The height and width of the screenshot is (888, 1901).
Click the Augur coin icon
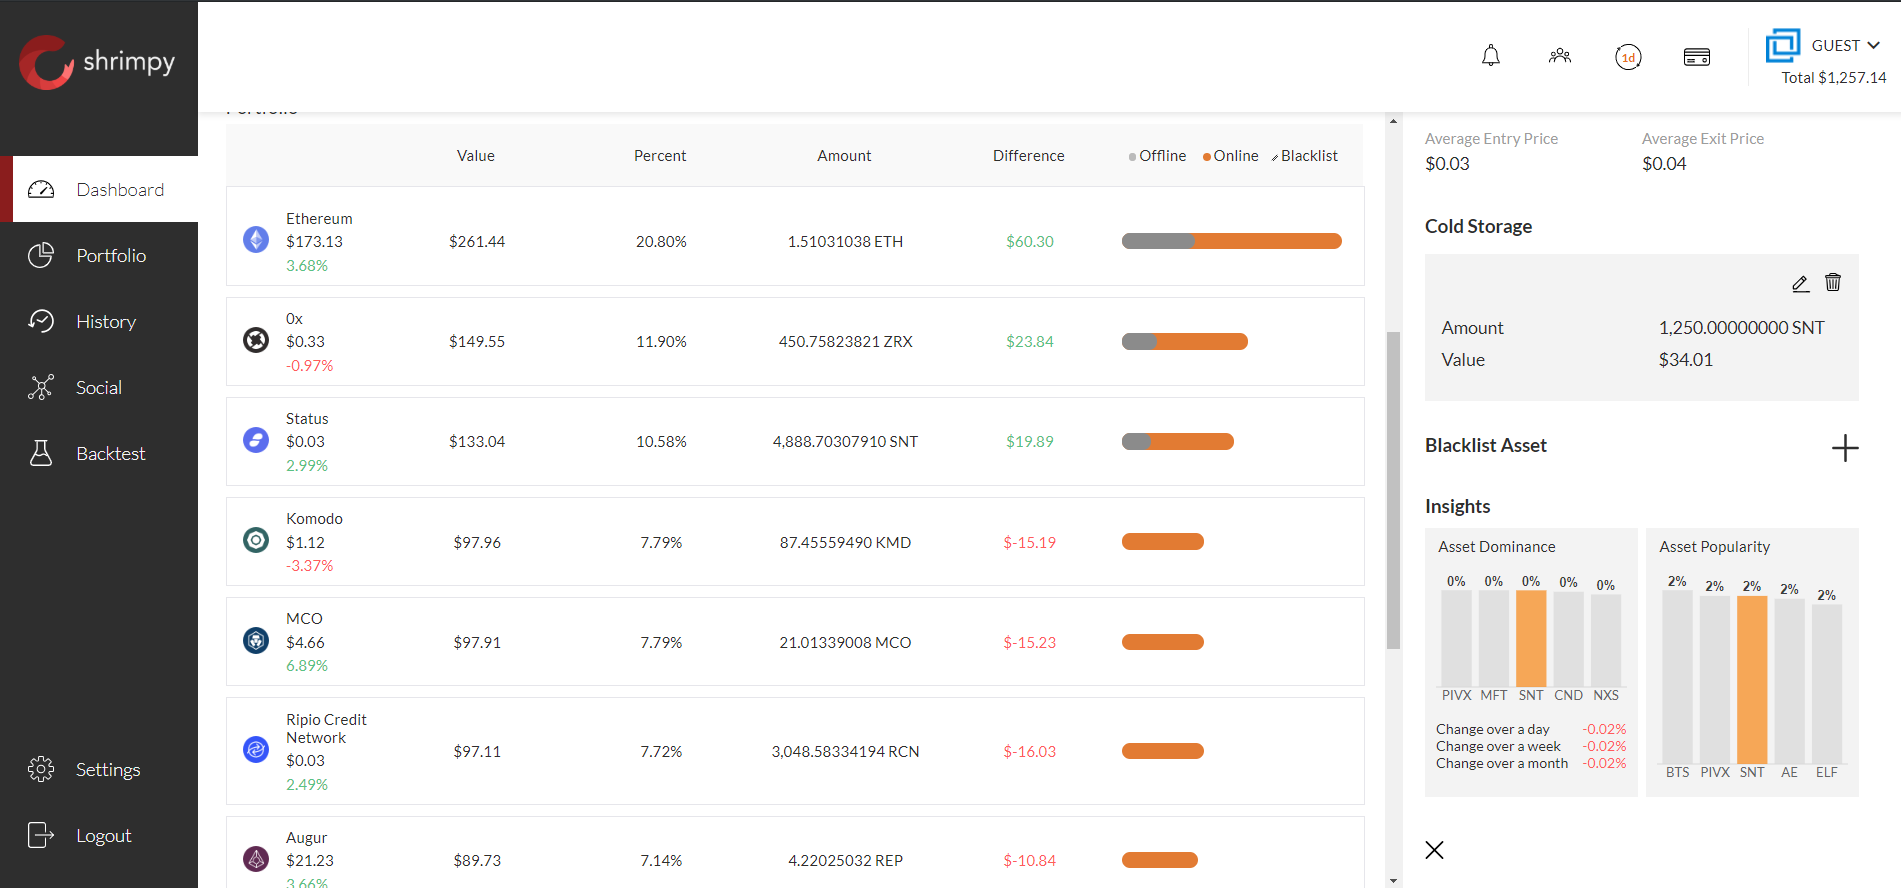coord(256,858)
